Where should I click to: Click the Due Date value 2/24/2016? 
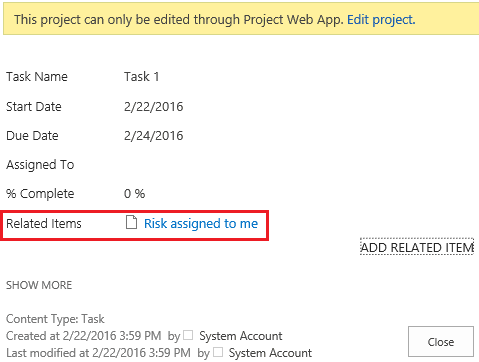154,136
